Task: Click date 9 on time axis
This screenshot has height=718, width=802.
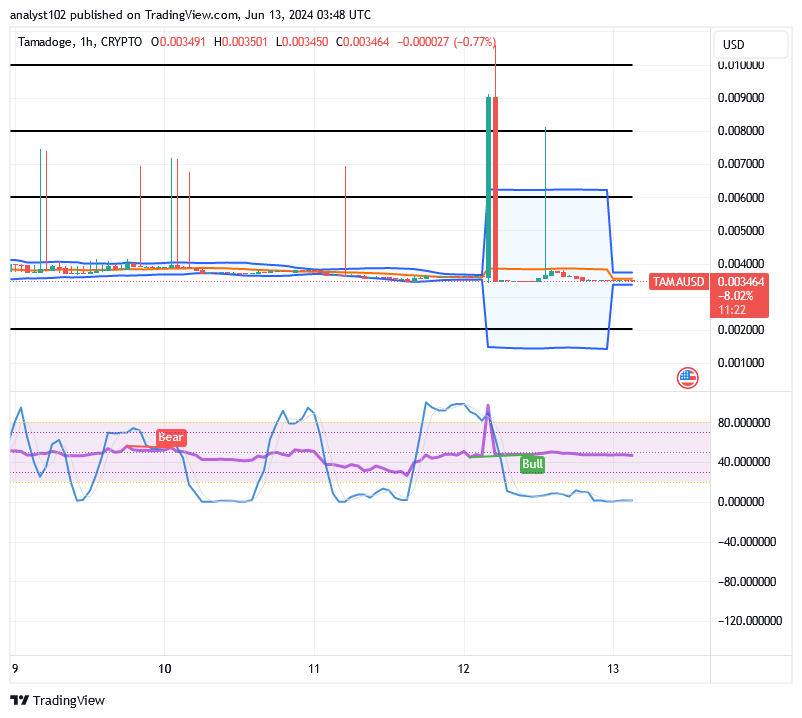Action: [x=15, y=669]
